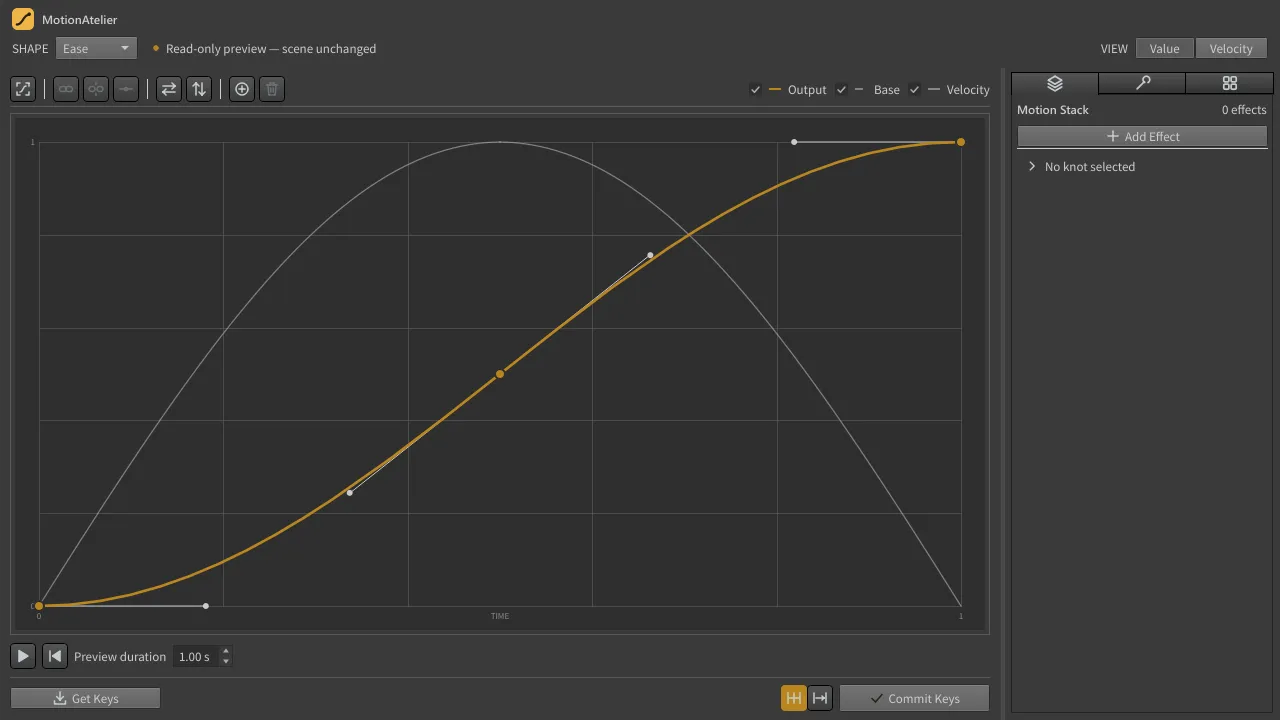Click the Get Keys button
Viewport: 1280px width, 720px height.
pyautogui.click(x=85, y=698)
